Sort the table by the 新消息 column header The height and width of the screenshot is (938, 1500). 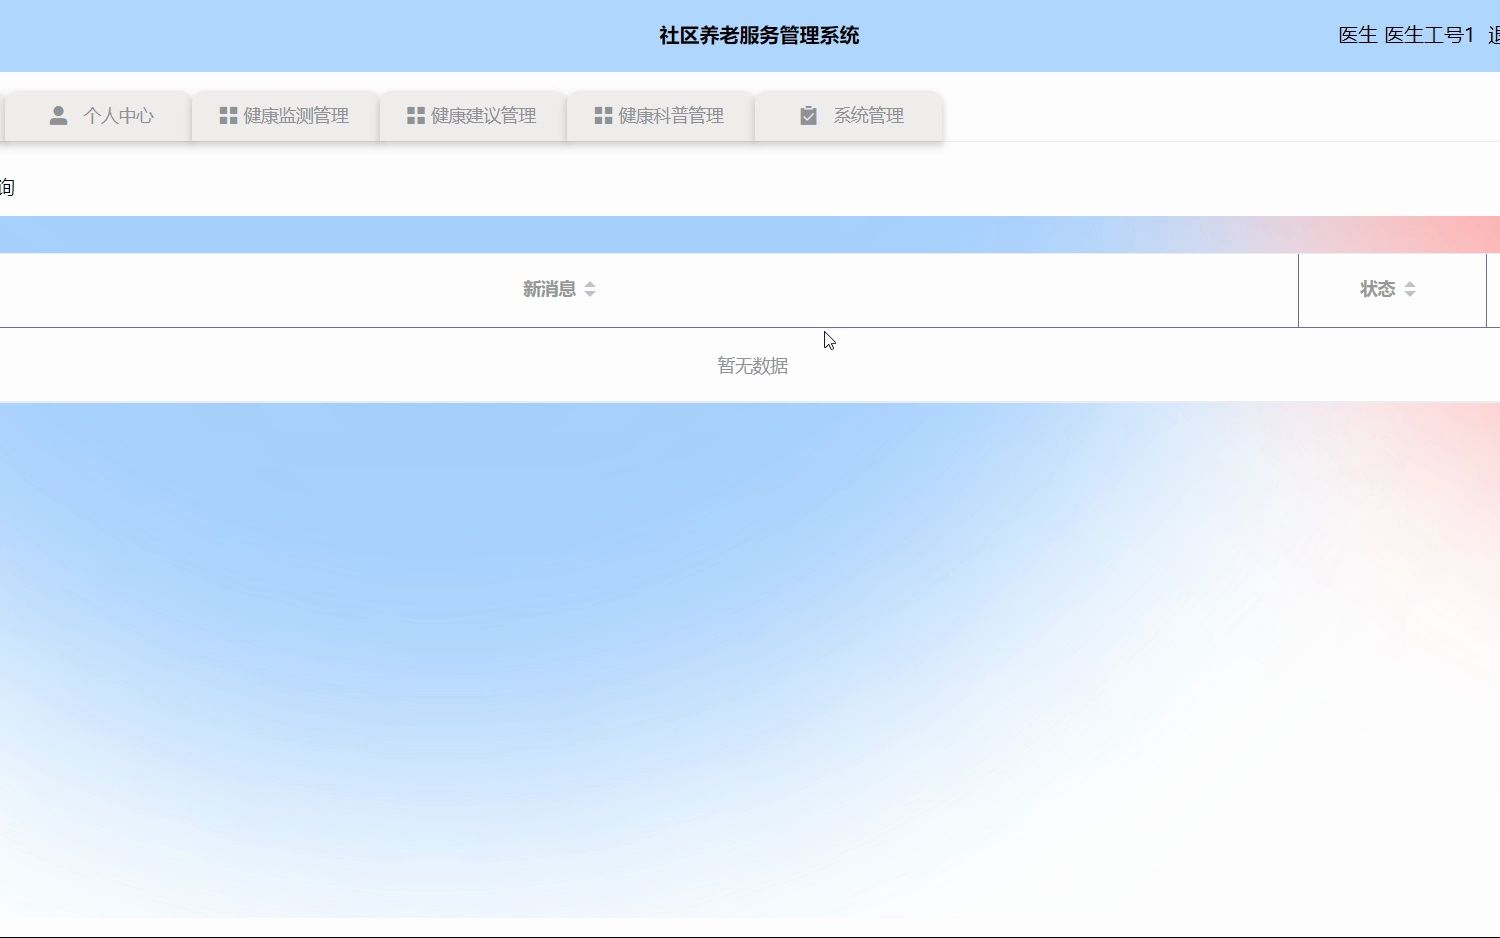[x=548, y=288]
